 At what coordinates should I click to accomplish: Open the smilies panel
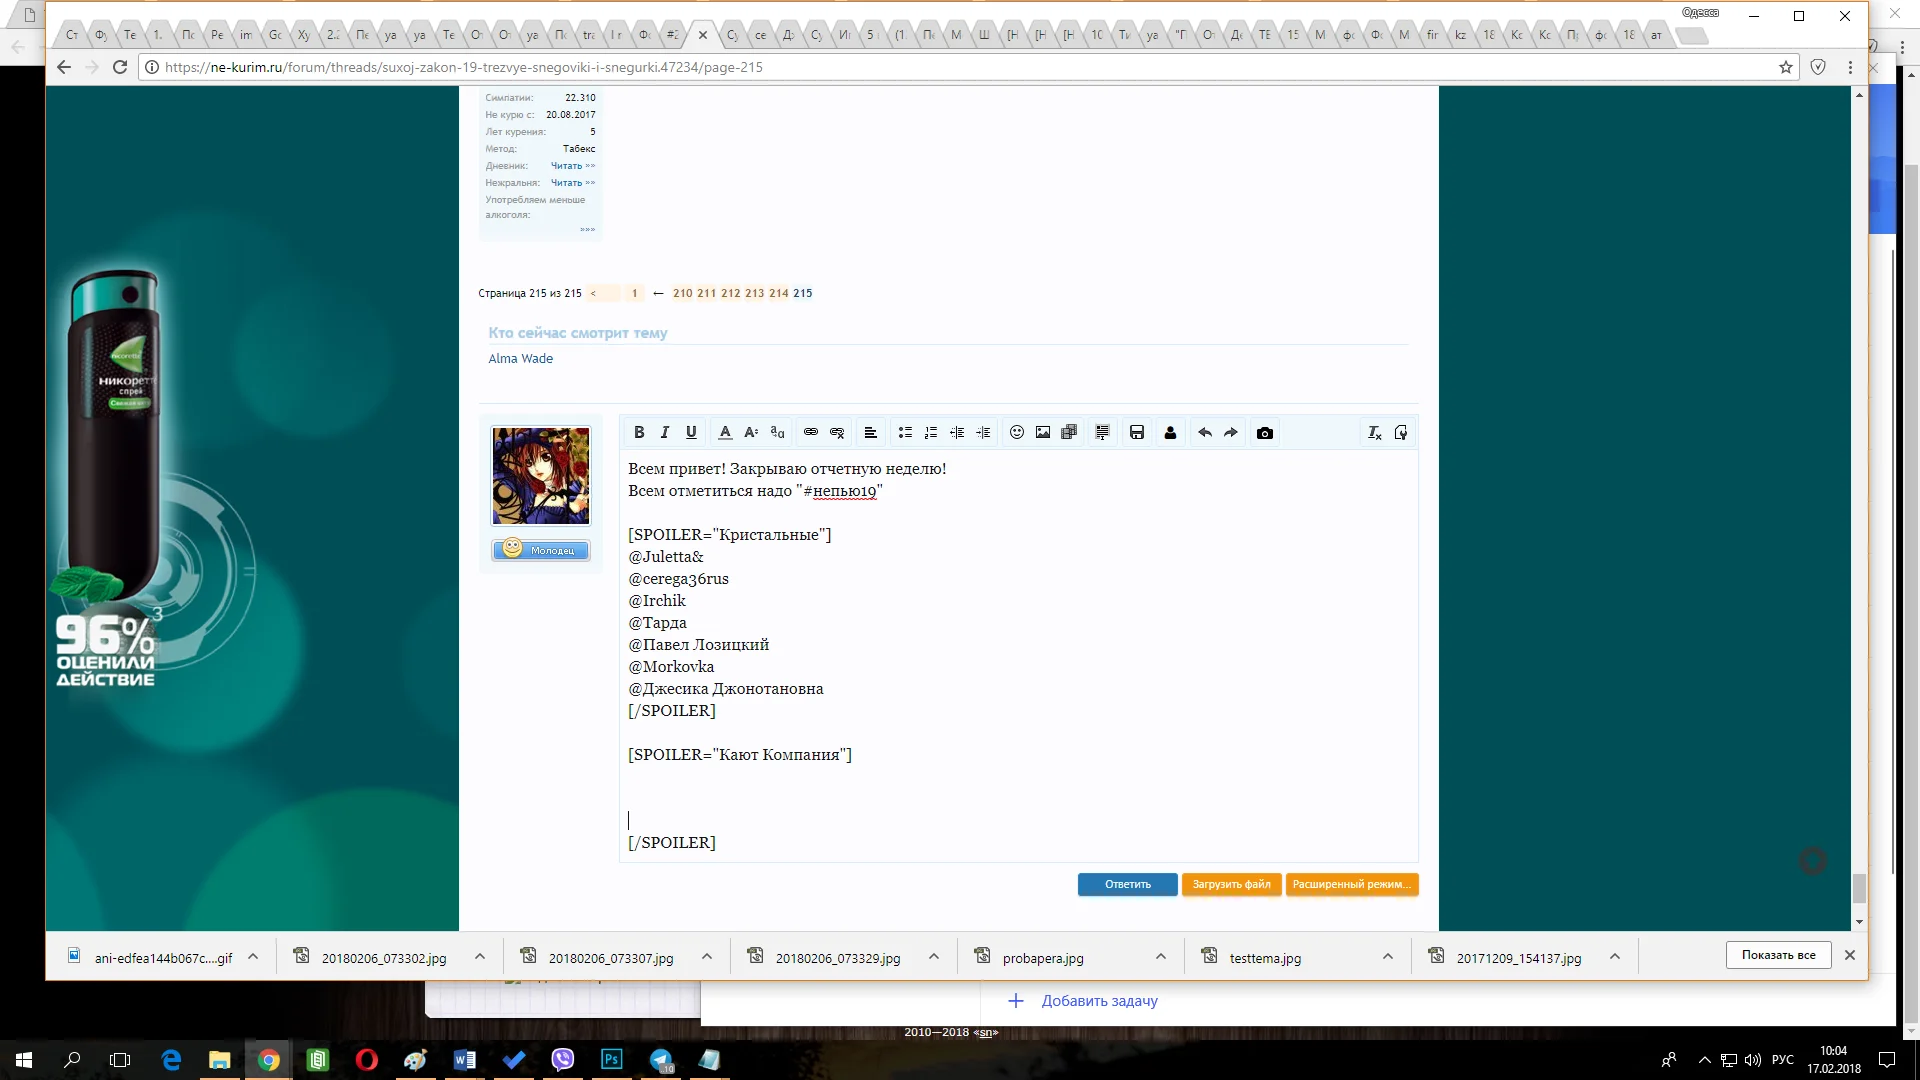1017,433
